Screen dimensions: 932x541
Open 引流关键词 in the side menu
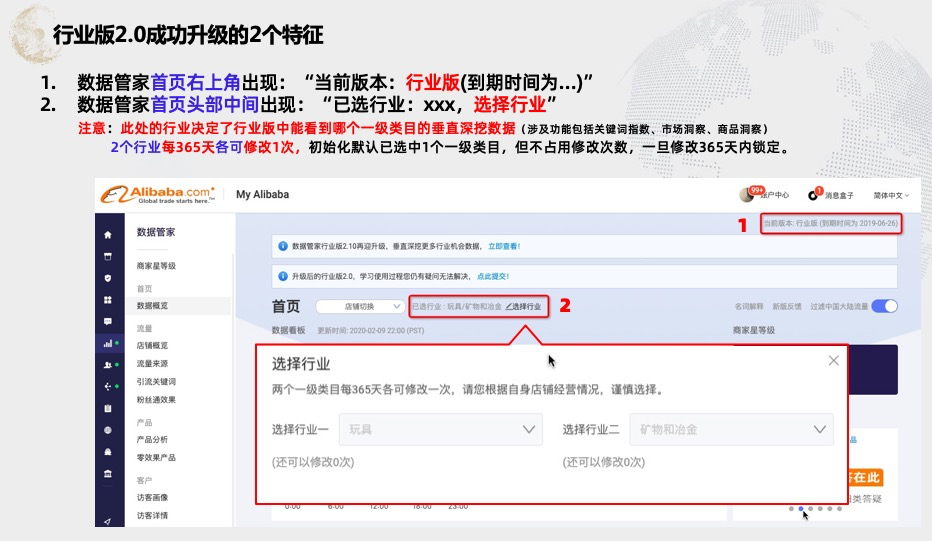(x=156, y=382)
